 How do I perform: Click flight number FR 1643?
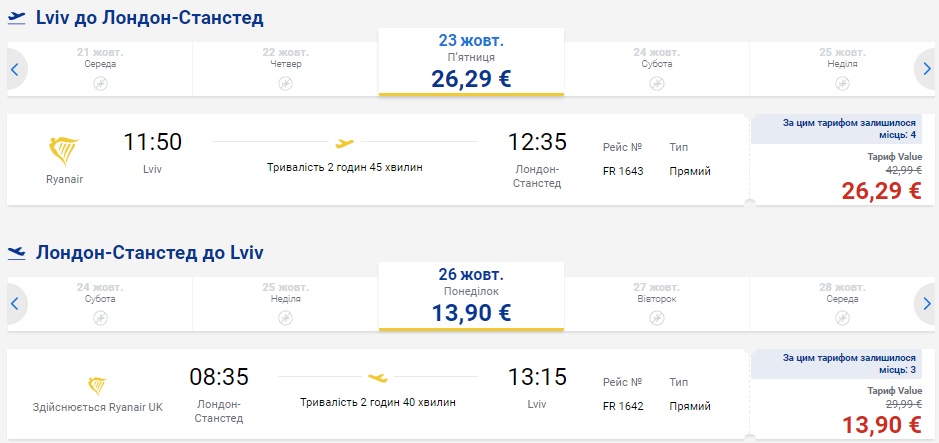coord(624,171)
